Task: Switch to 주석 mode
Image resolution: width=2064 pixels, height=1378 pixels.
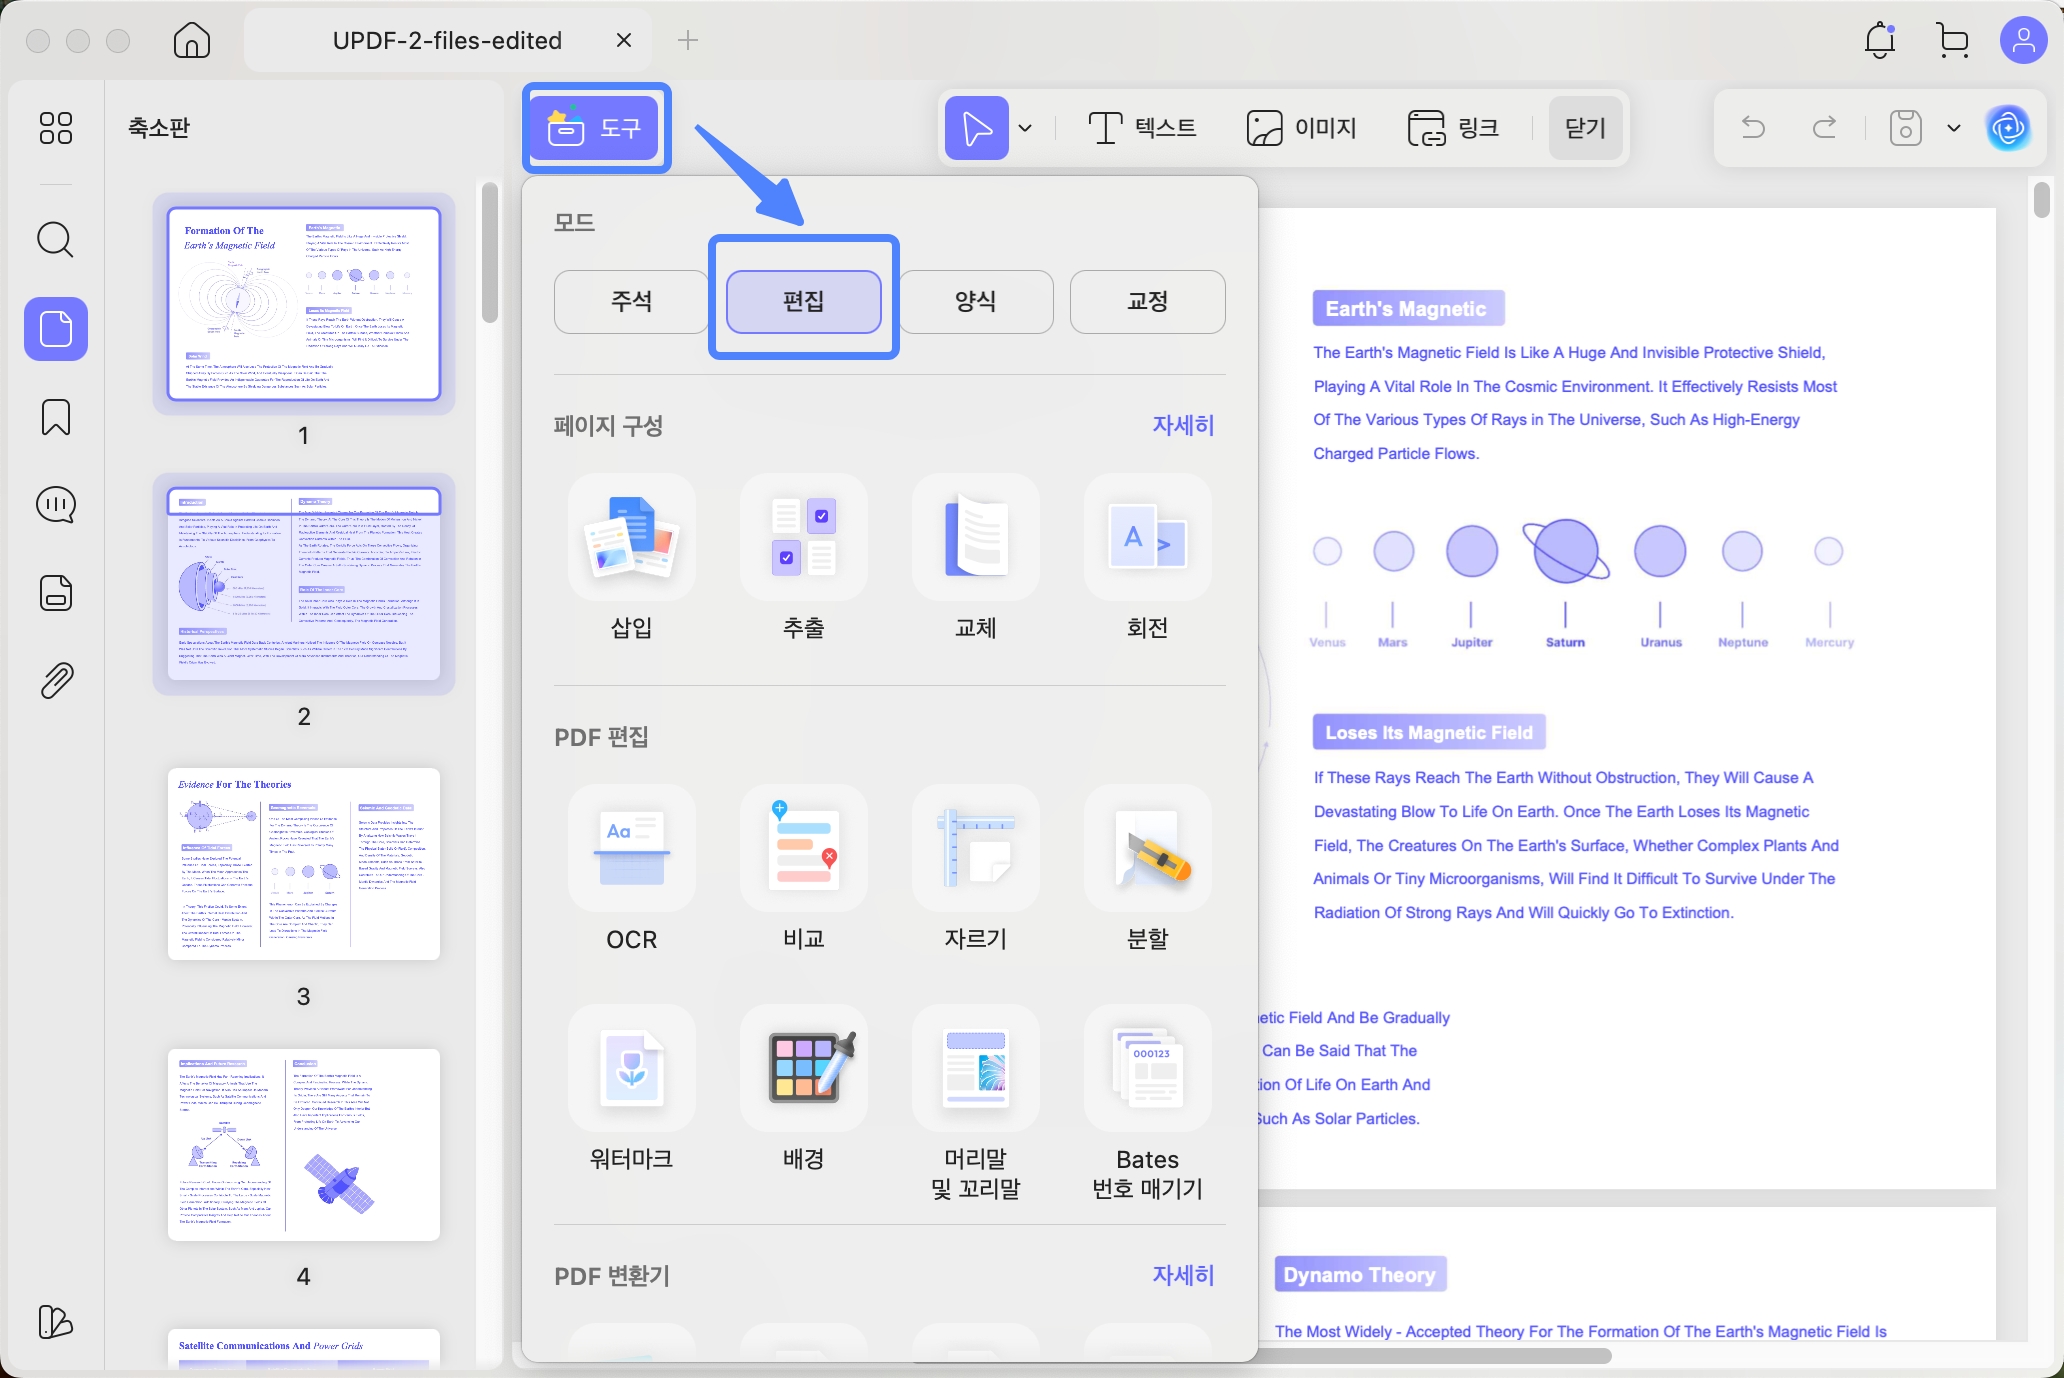Action: [632, 301]
